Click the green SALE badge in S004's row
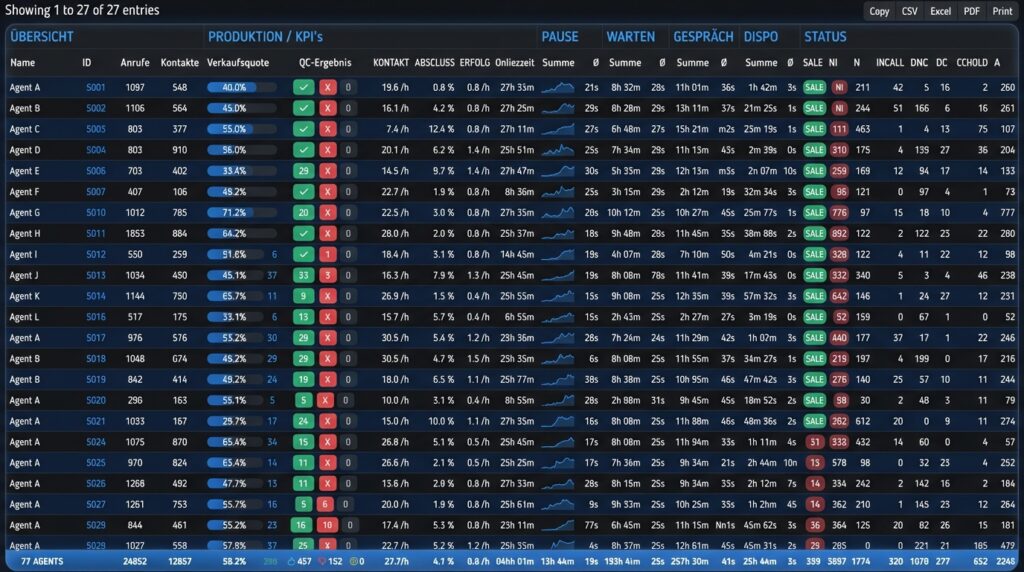Screen dimensions: 1024x572 [814, 150]
